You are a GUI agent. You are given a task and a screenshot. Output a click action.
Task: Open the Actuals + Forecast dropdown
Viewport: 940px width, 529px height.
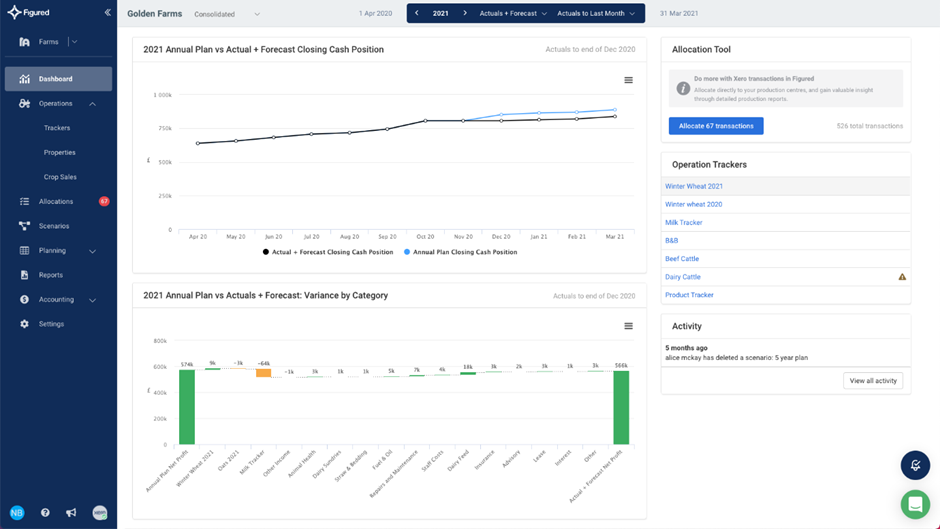[x=513, y=13]
